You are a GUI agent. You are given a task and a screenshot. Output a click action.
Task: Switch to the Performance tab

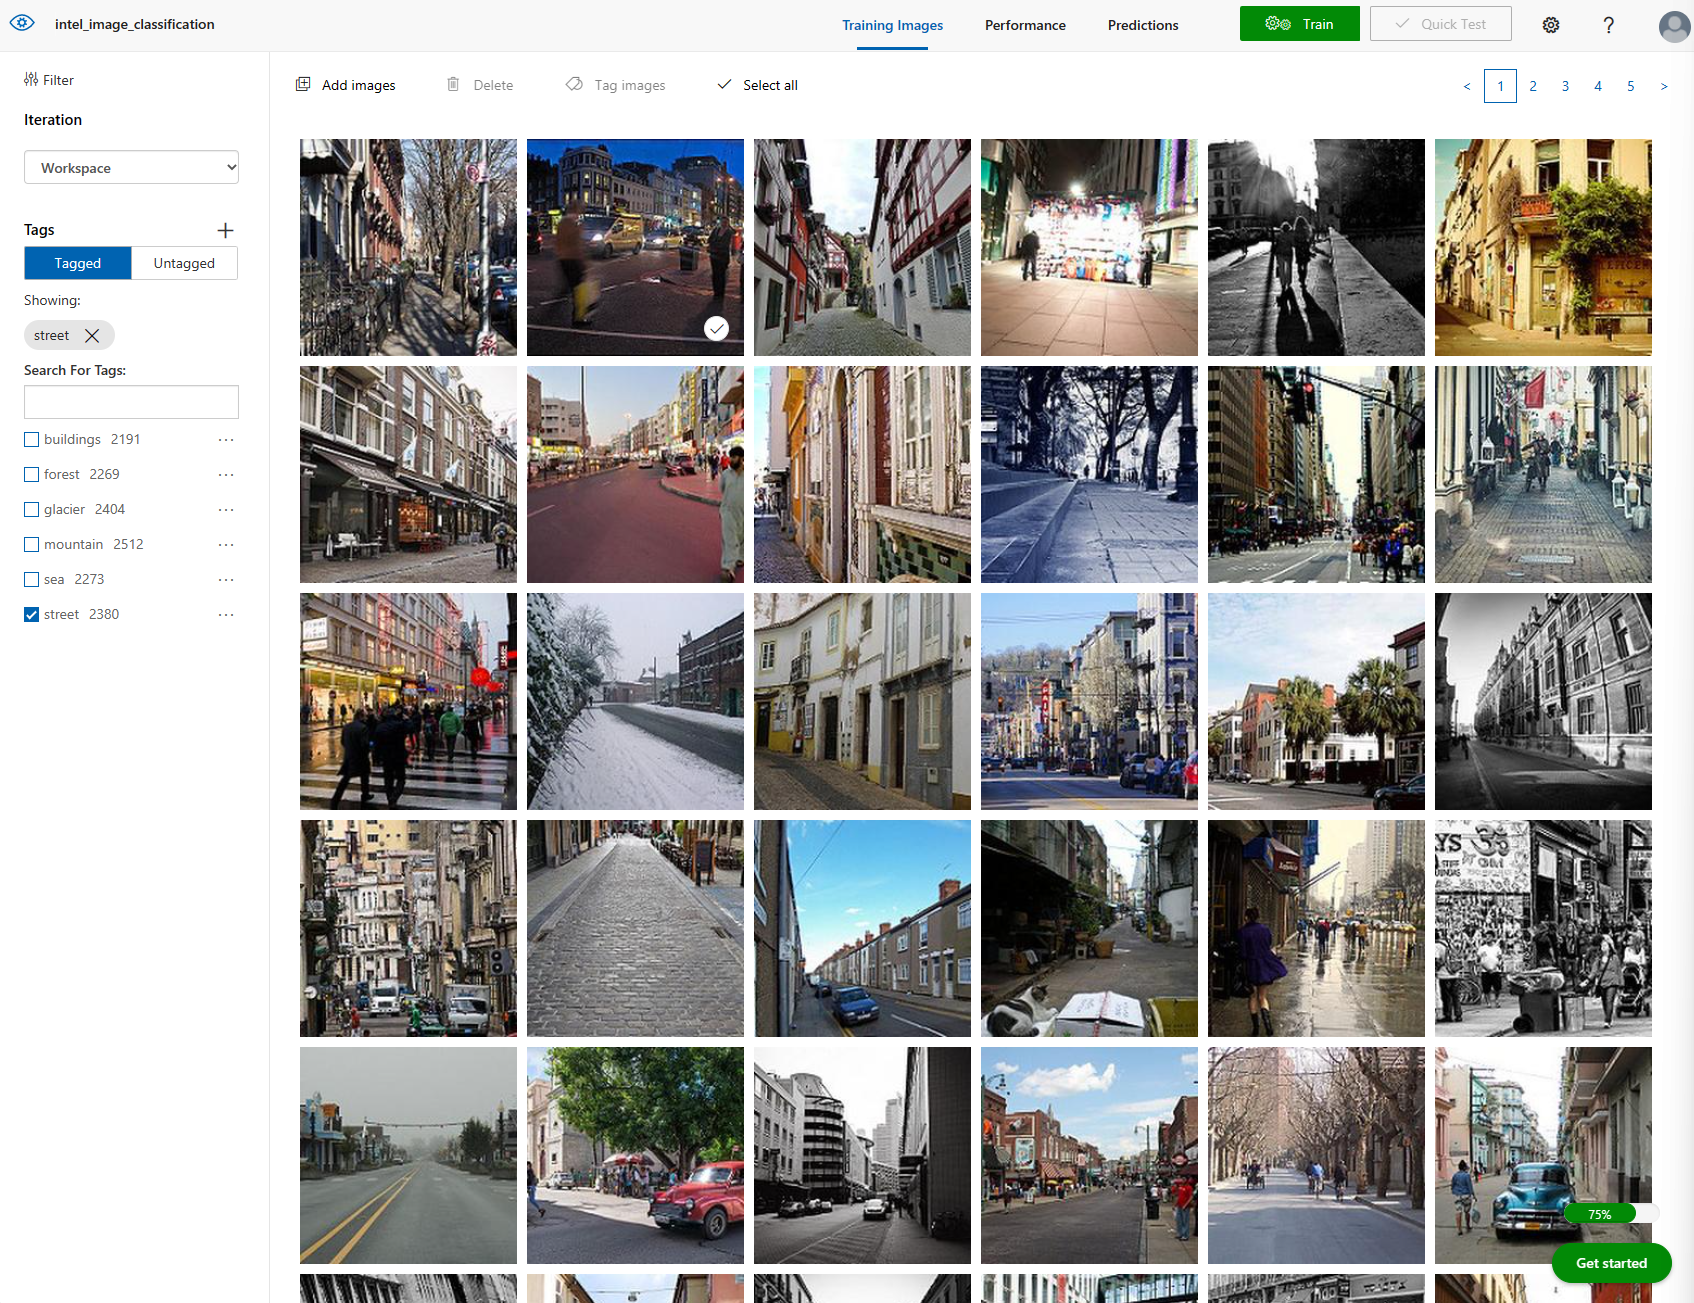click(x=1025, y=25)
